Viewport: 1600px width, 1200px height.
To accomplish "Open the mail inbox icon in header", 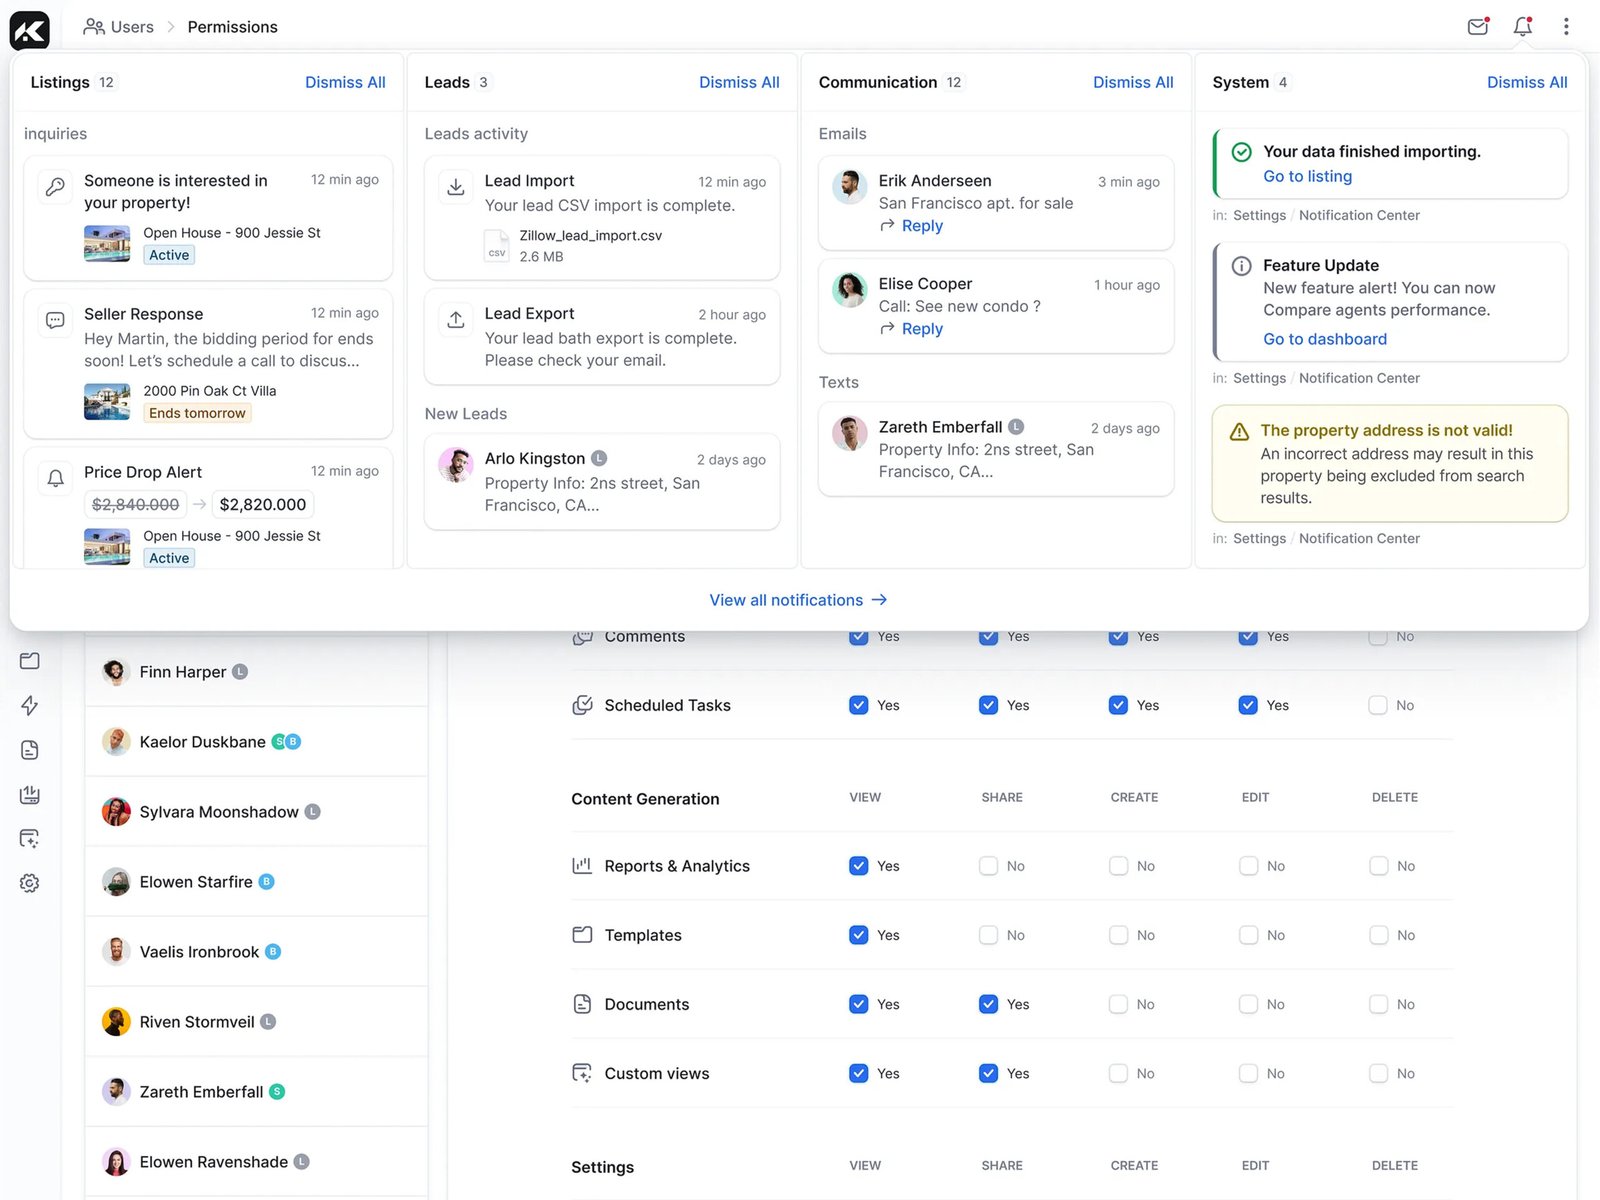I will click(x=1477, y=27).
